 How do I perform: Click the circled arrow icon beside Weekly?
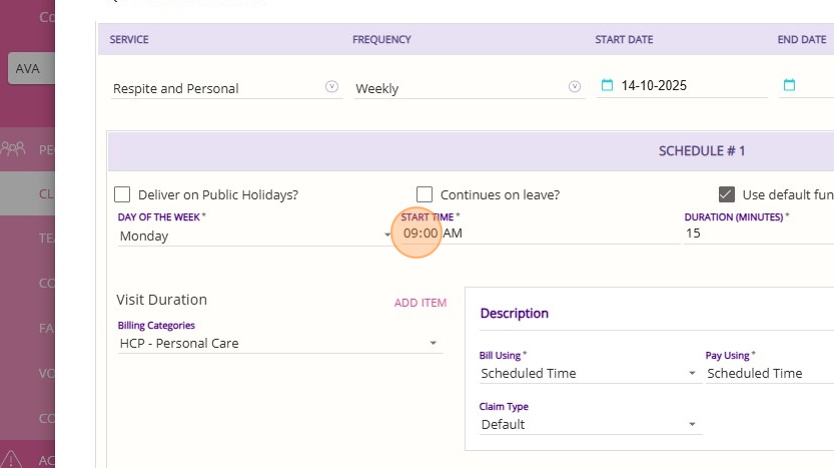coord(575,87)
